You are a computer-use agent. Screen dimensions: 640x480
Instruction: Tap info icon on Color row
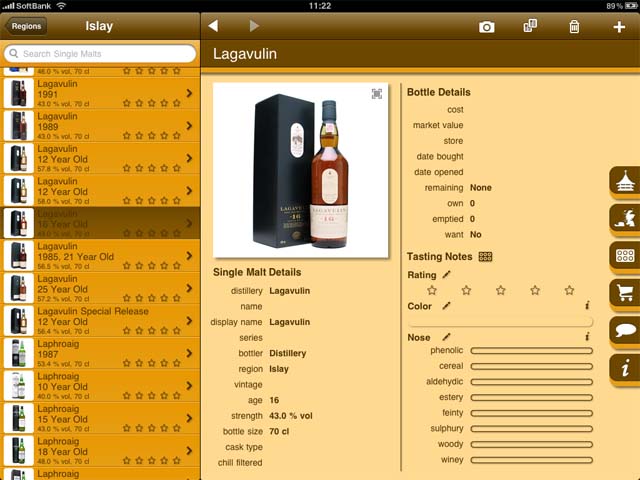coord(587,305)
